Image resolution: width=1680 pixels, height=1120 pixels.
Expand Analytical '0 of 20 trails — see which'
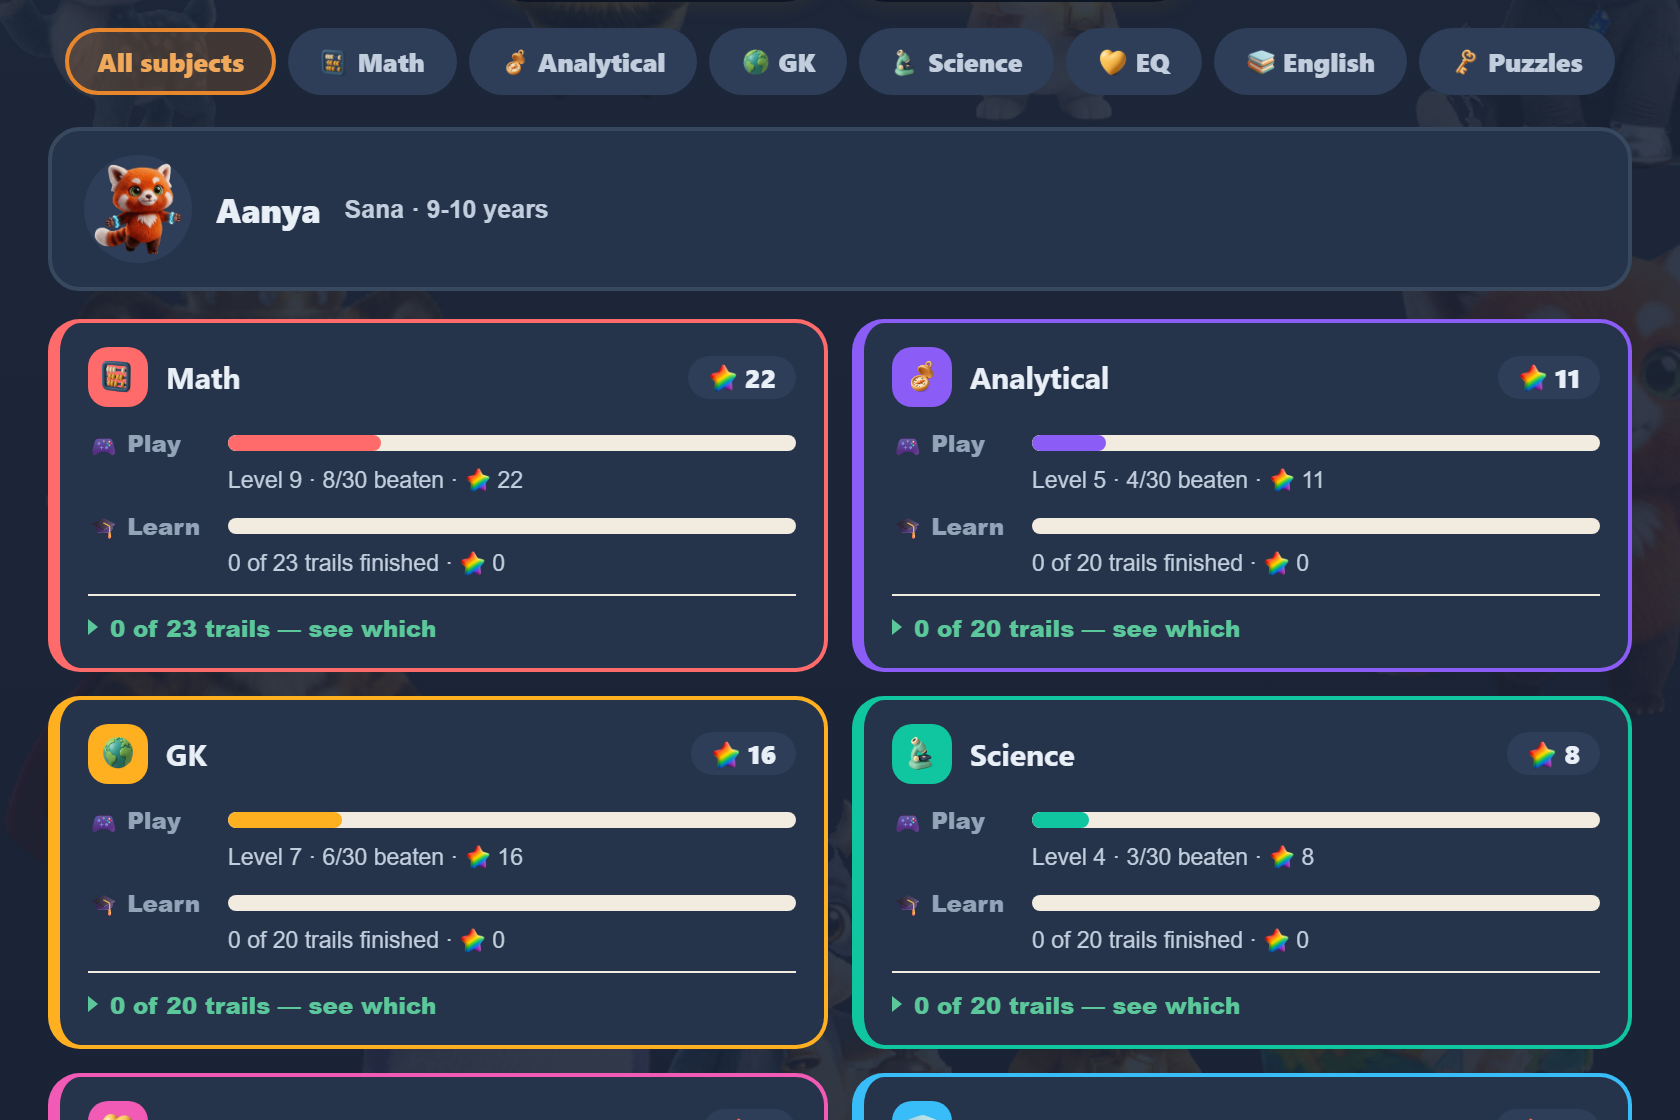(x=1066, y=629)
